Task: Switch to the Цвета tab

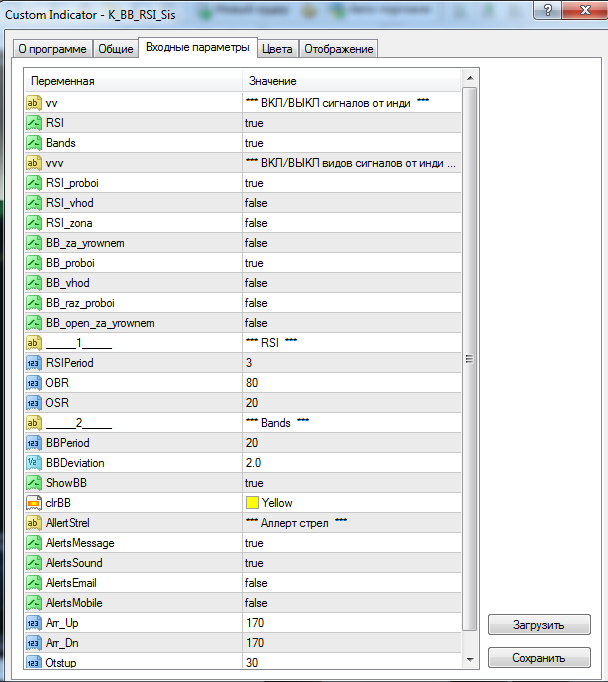Action: coord(277,49)
